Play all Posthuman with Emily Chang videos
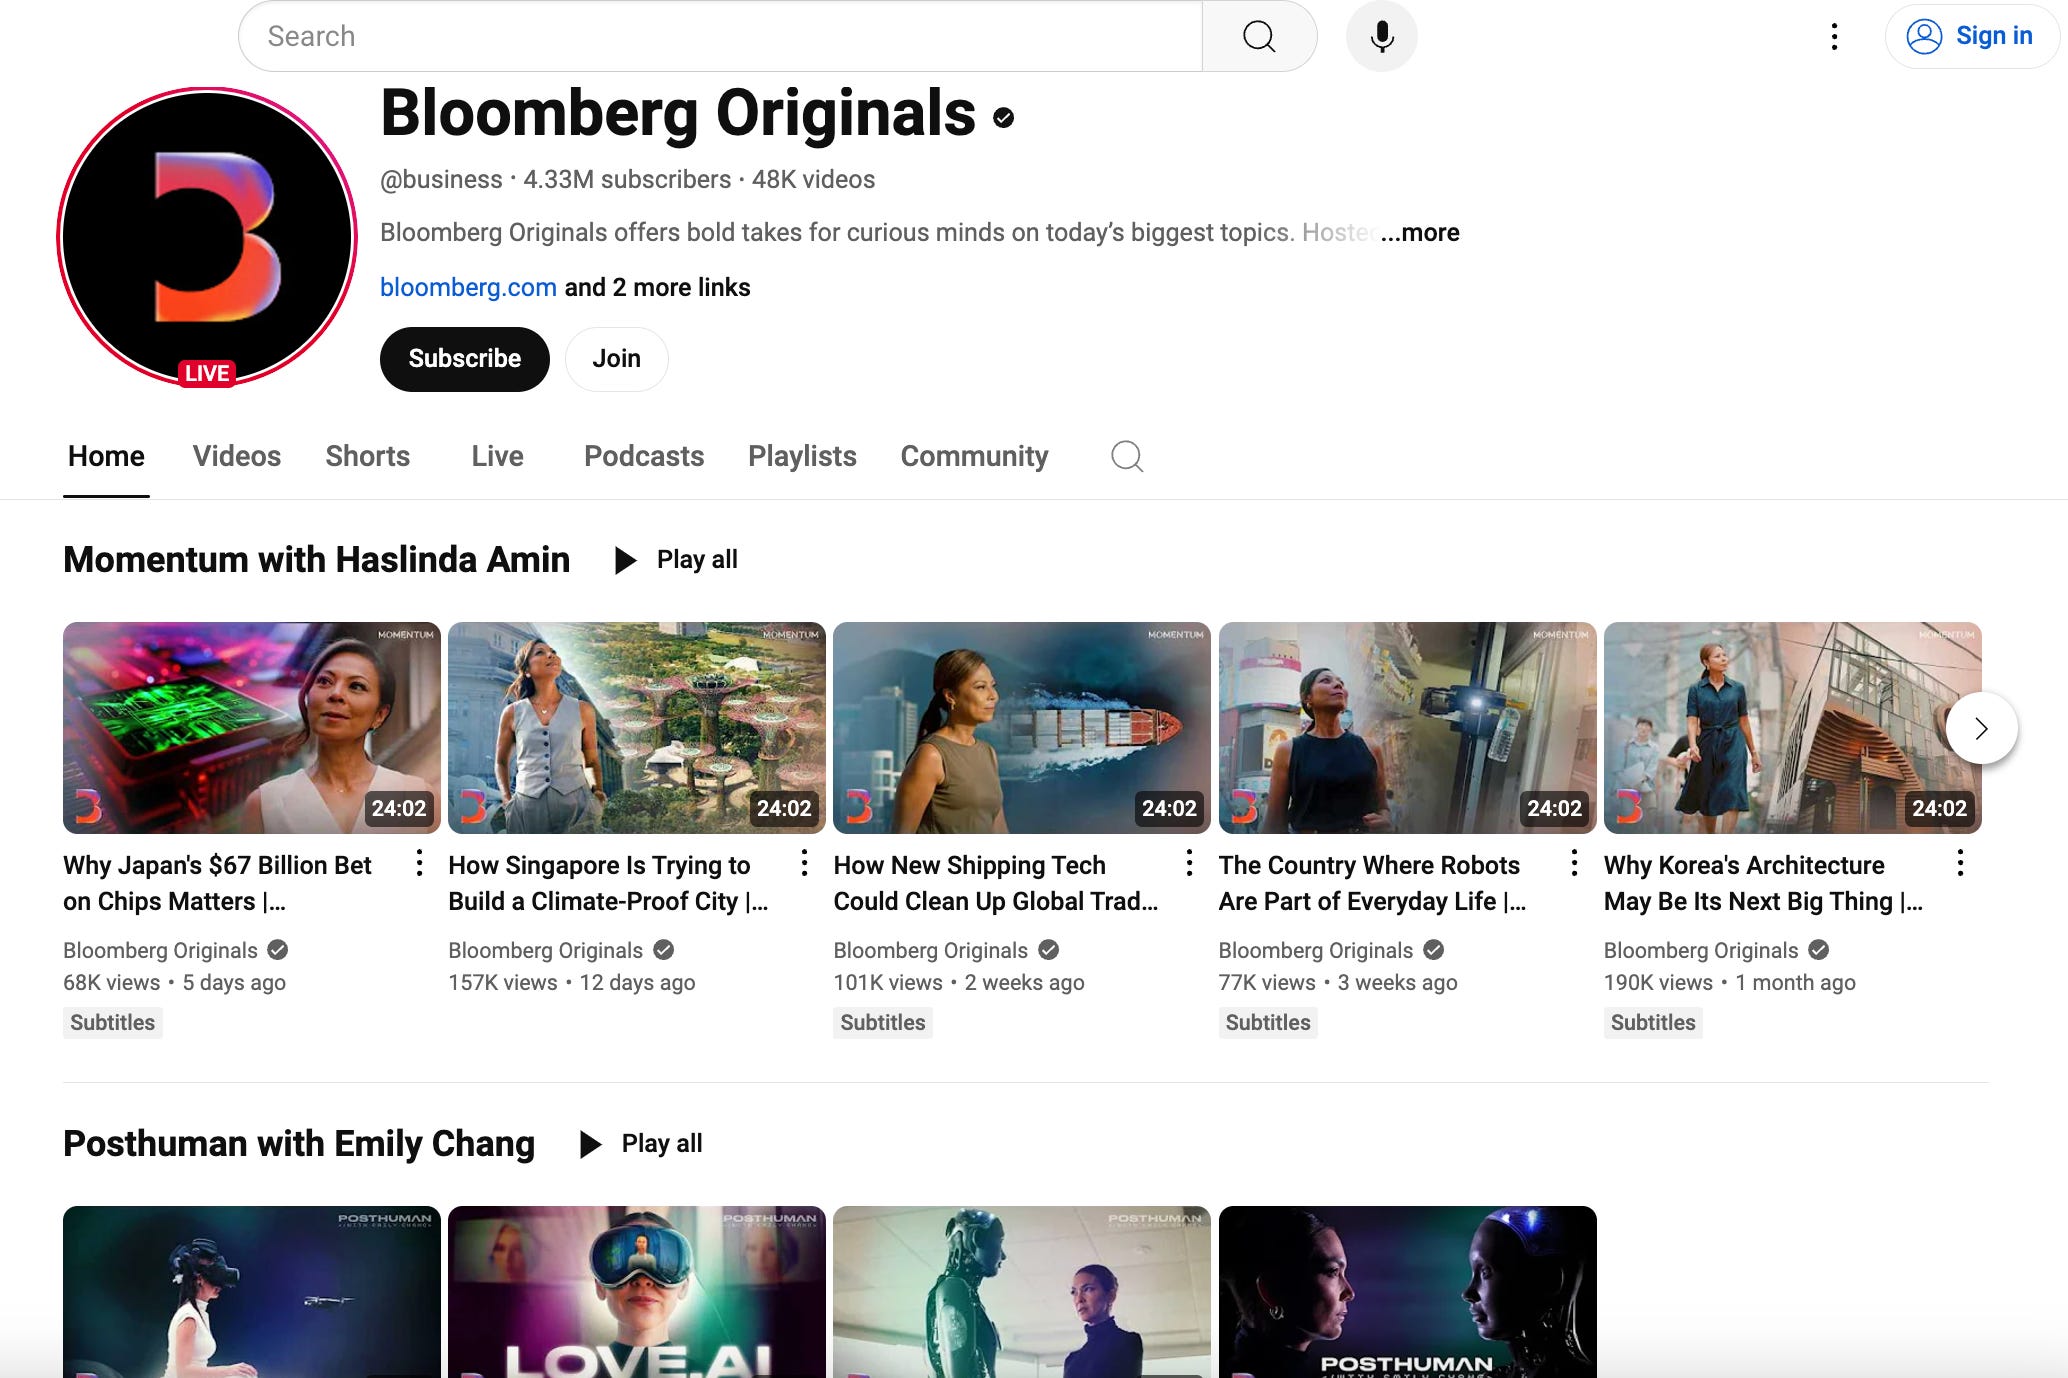The width and height of the screenshot is (2068, 1378). (x=642, y=1144)
